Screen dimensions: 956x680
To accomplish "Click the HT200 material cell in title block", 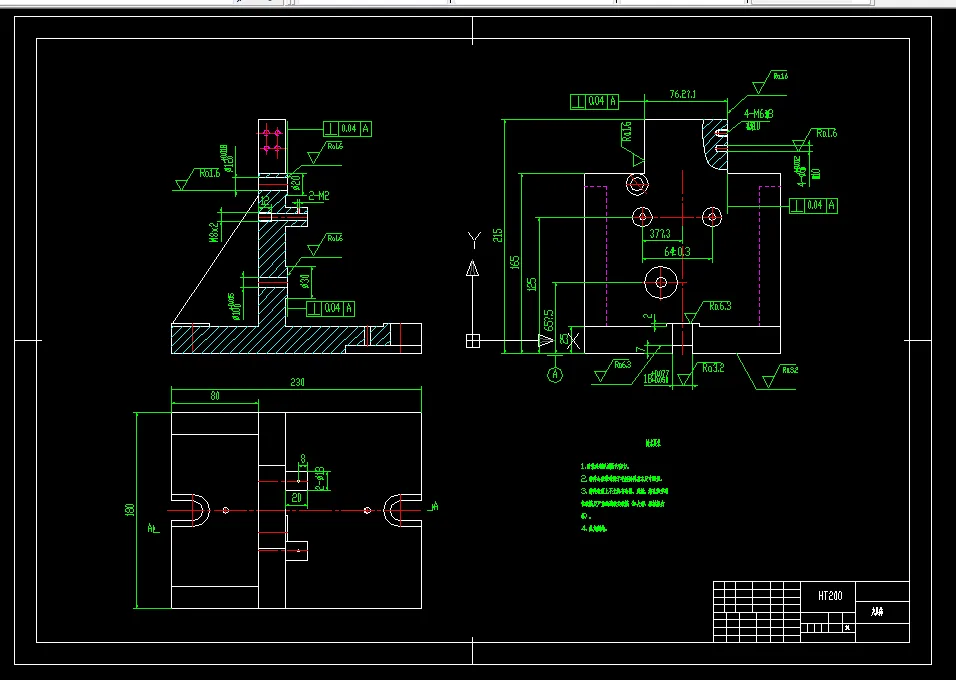I will (830, 596).
